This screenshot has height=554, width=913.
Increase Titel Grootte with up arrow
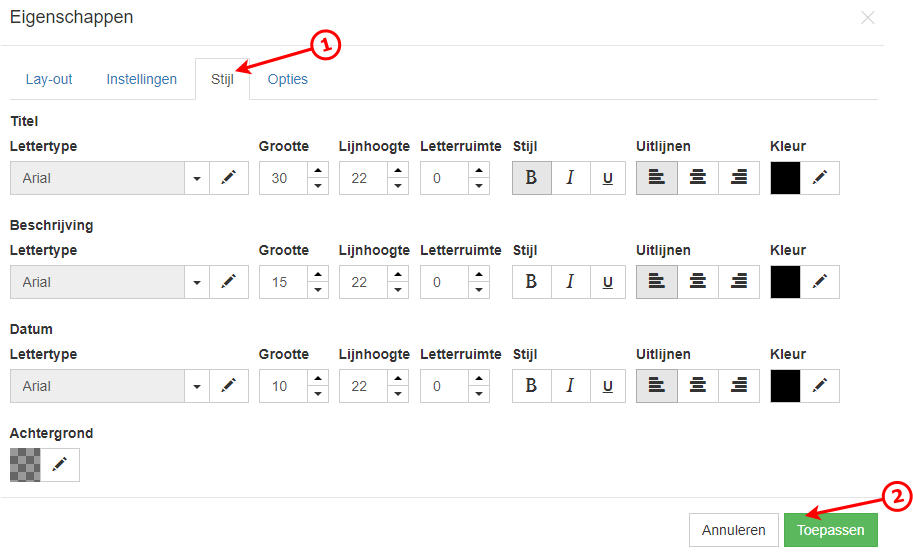pos(318,171)
